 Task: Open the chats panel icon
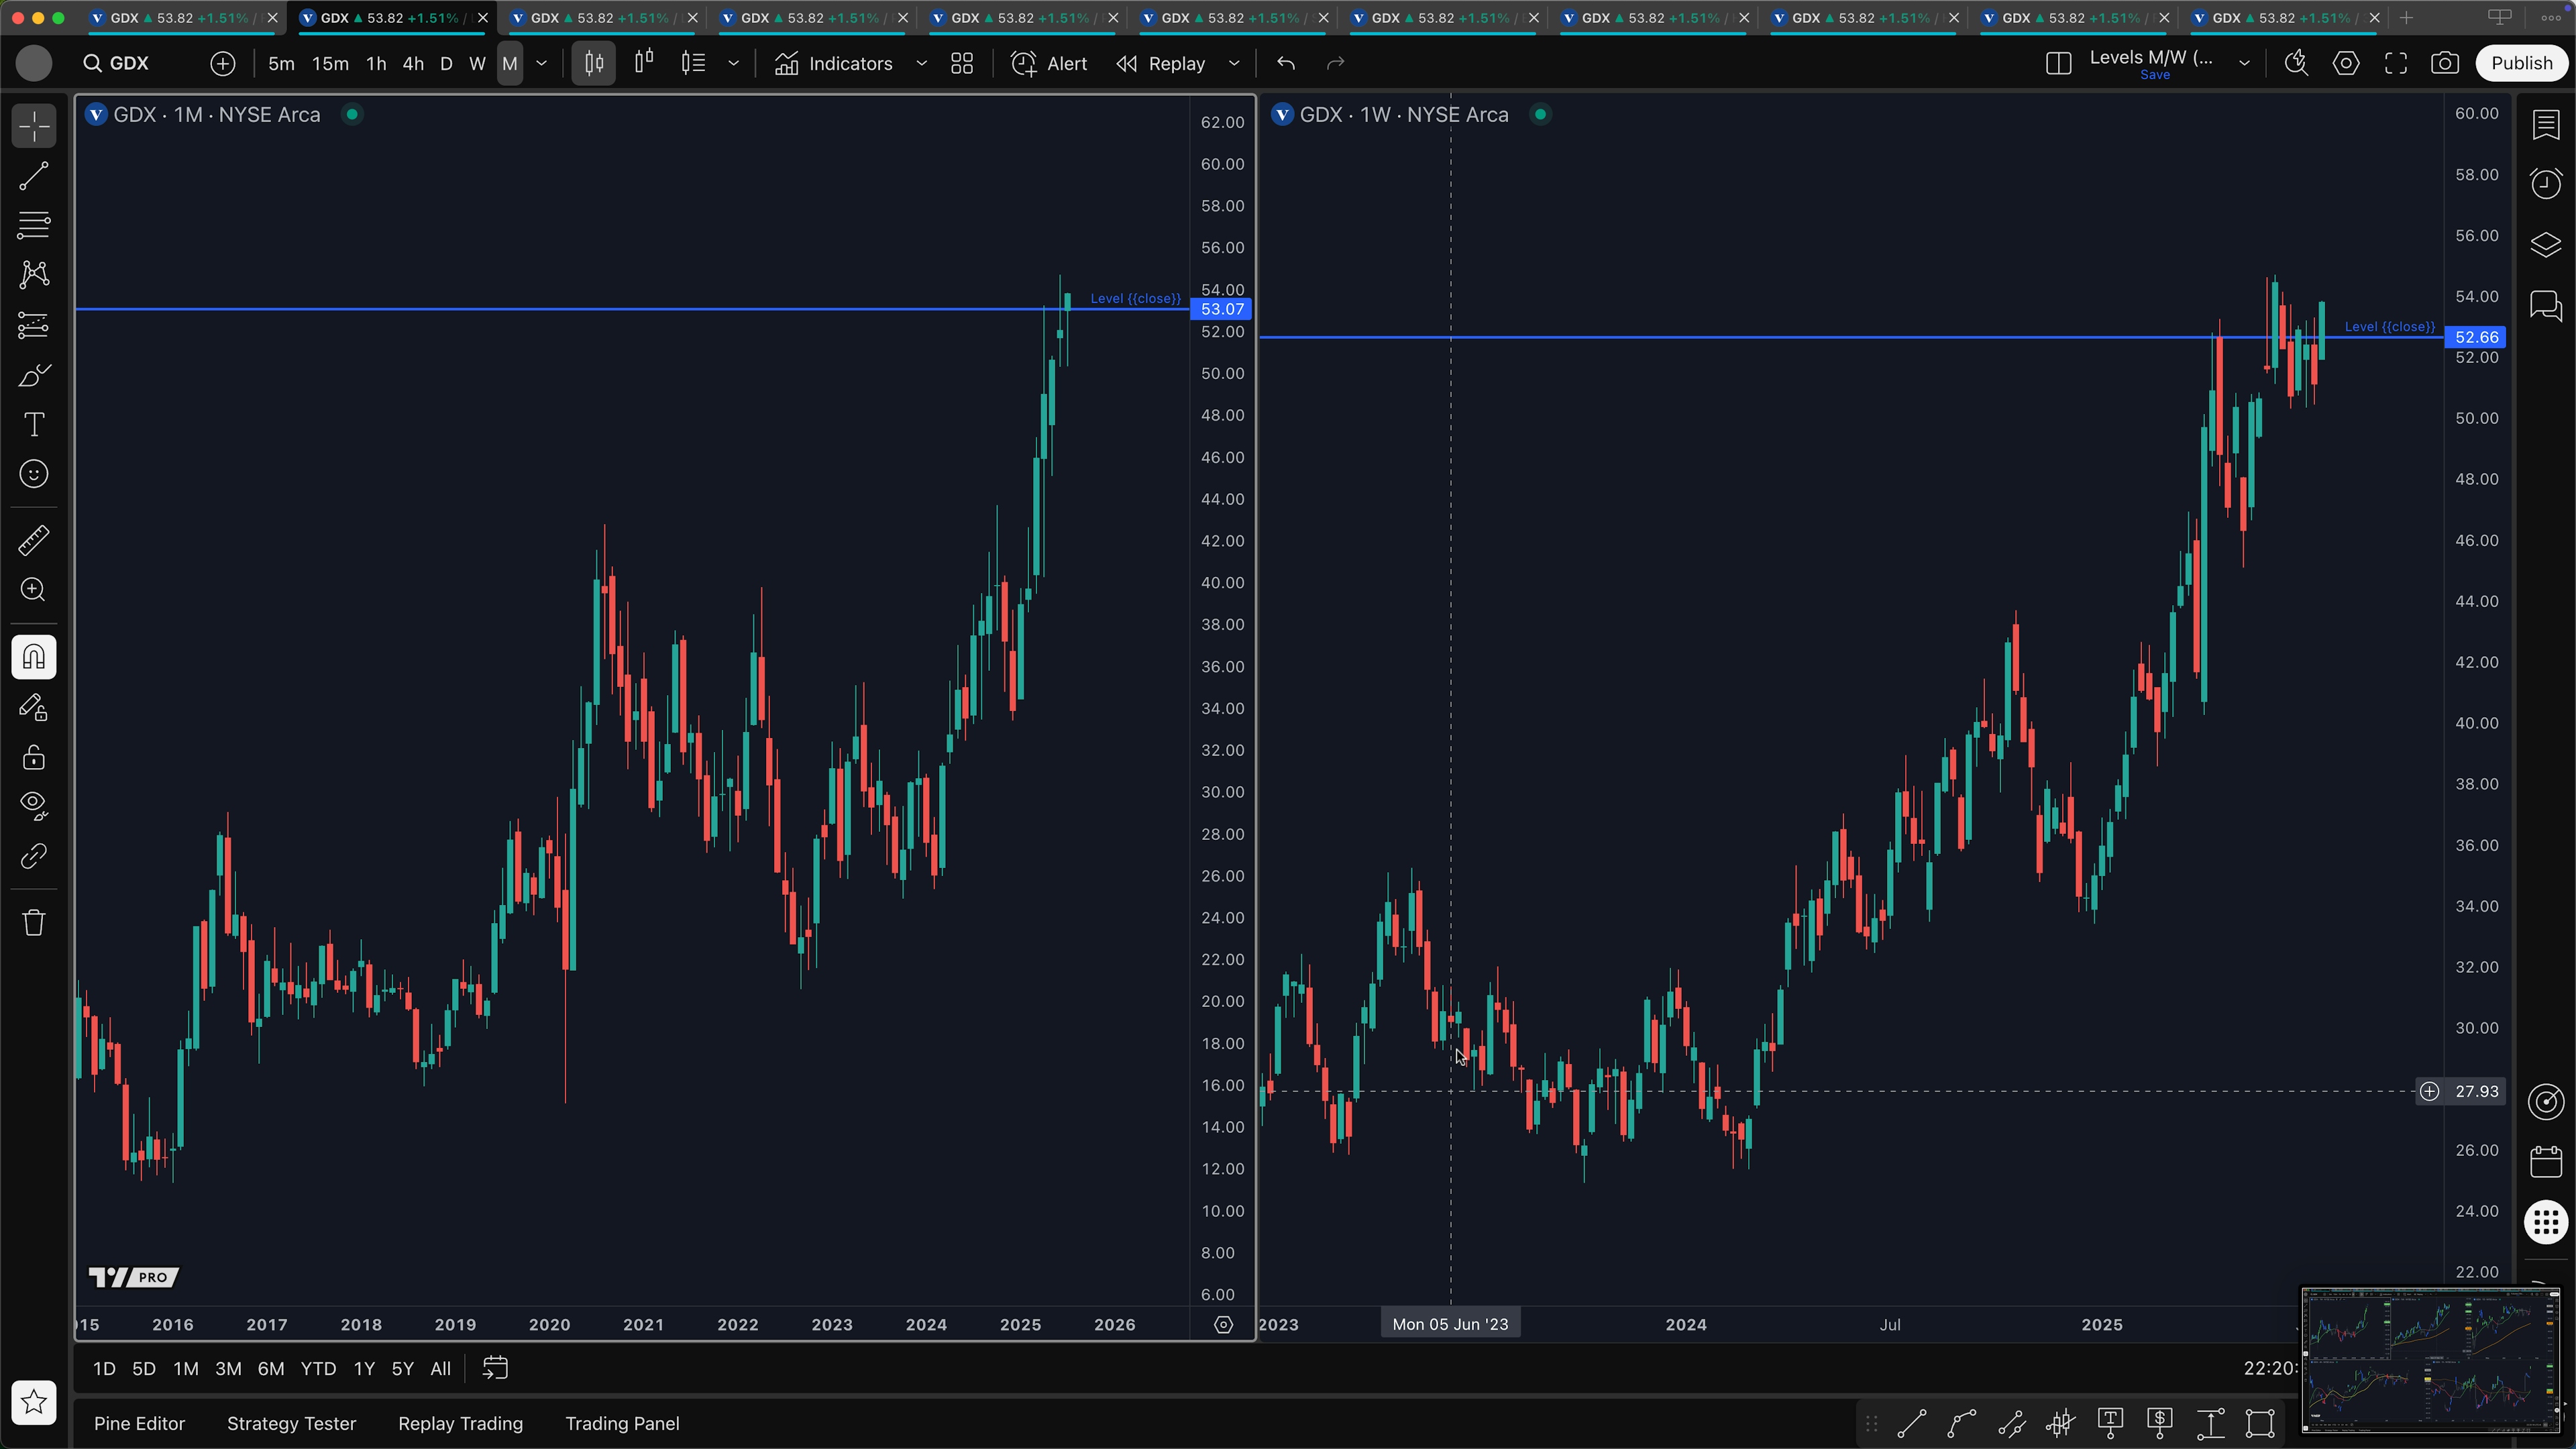coord(2546,305)
